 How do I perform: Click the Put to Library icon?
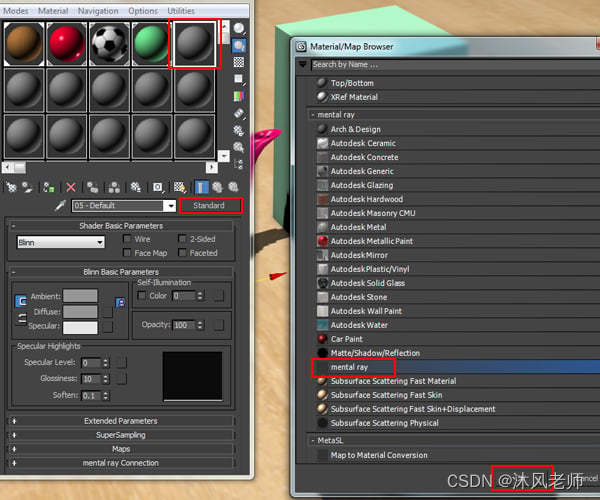[x=135, y=187]
